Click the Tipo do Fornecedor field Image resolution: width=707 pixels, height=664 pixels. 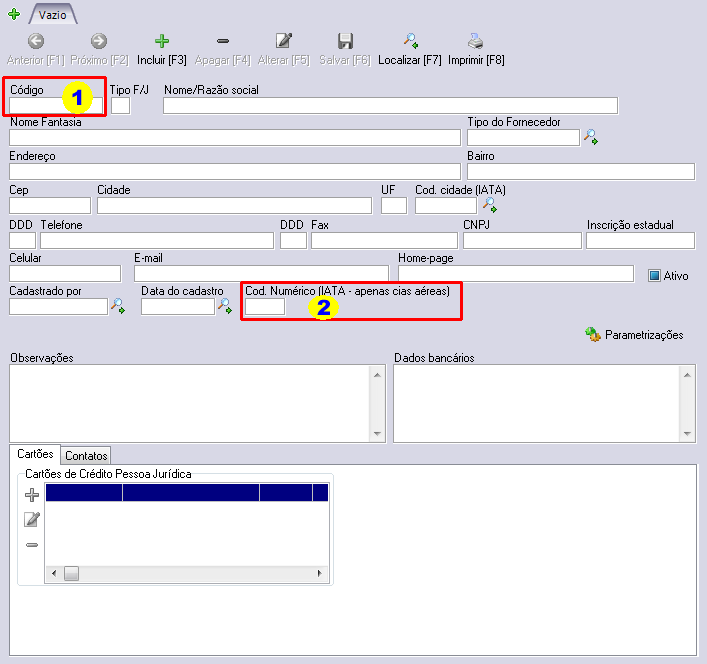[523, 137]
